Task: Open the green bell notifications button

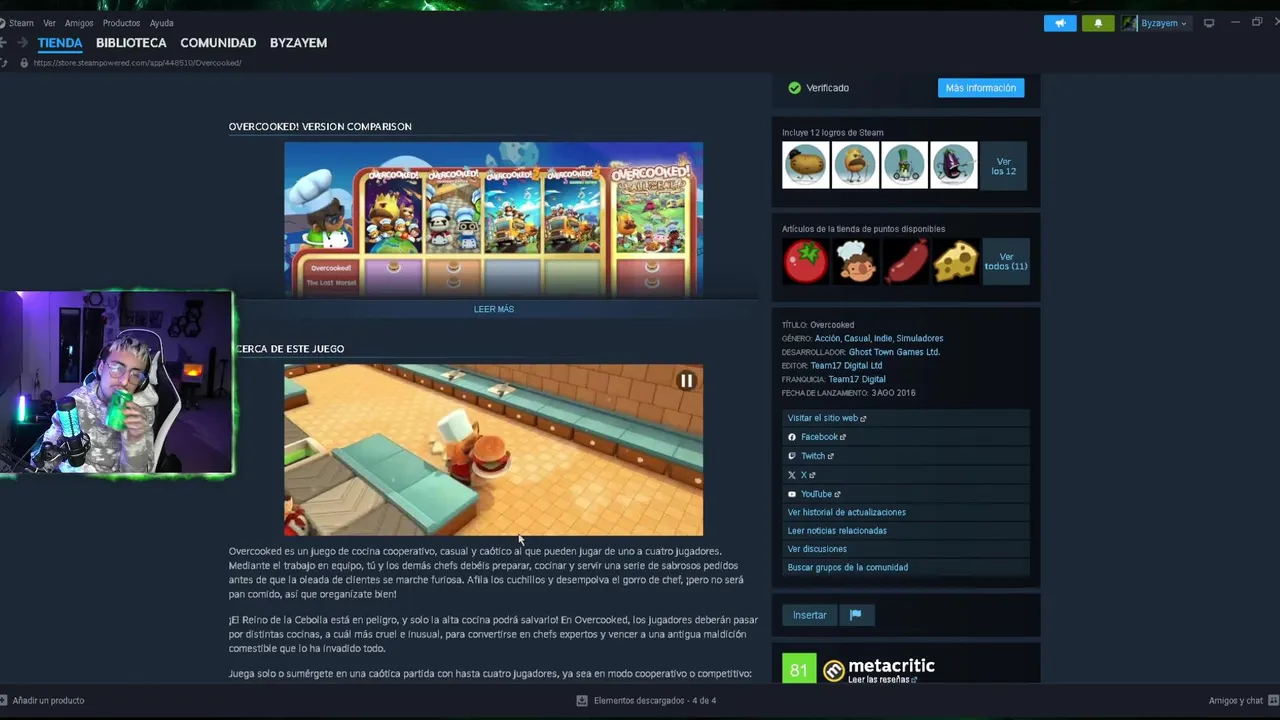Action: 1098,23
